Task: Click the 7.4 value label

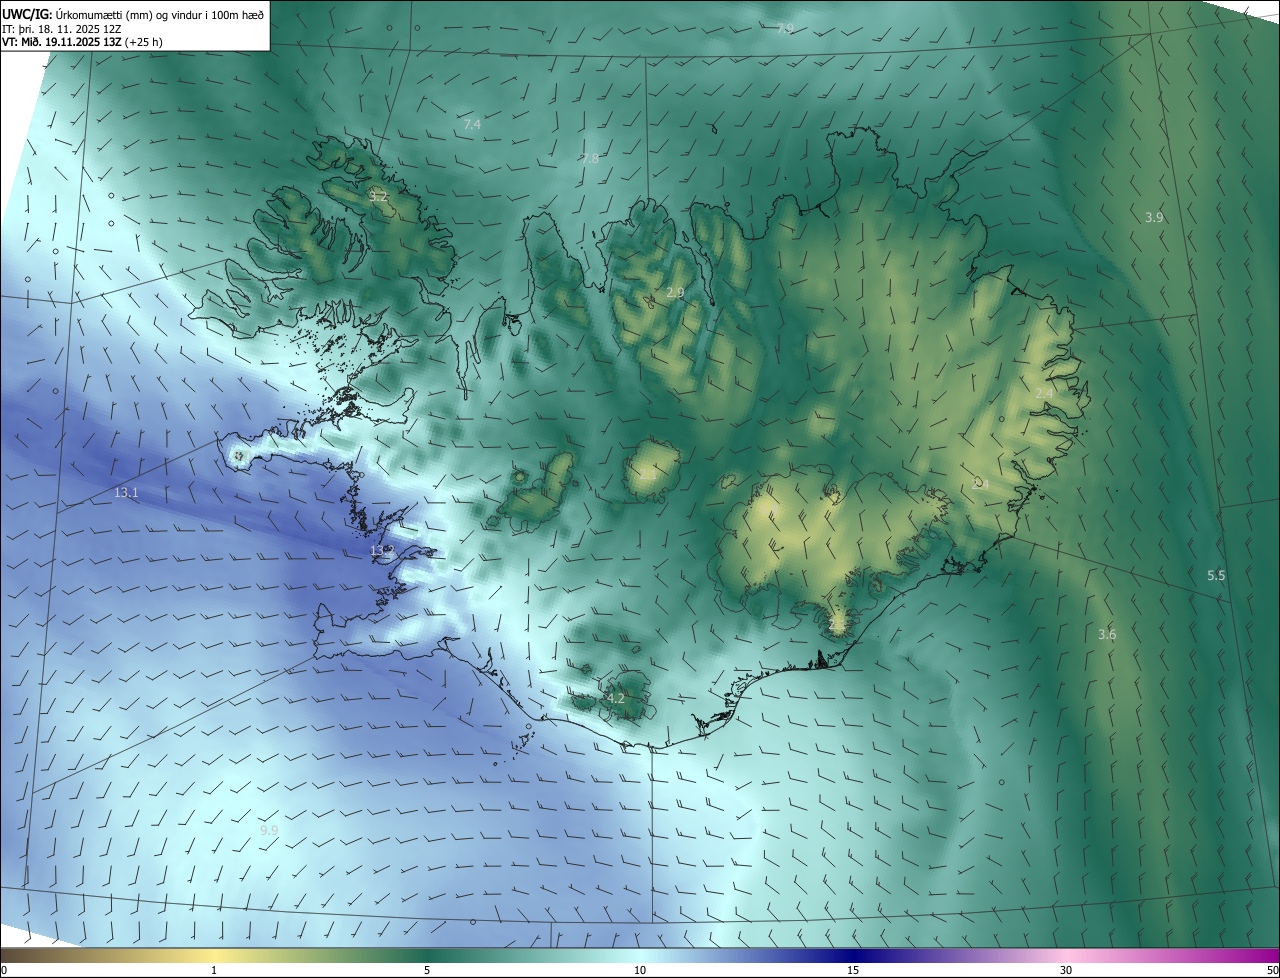Action: (472, 125)
